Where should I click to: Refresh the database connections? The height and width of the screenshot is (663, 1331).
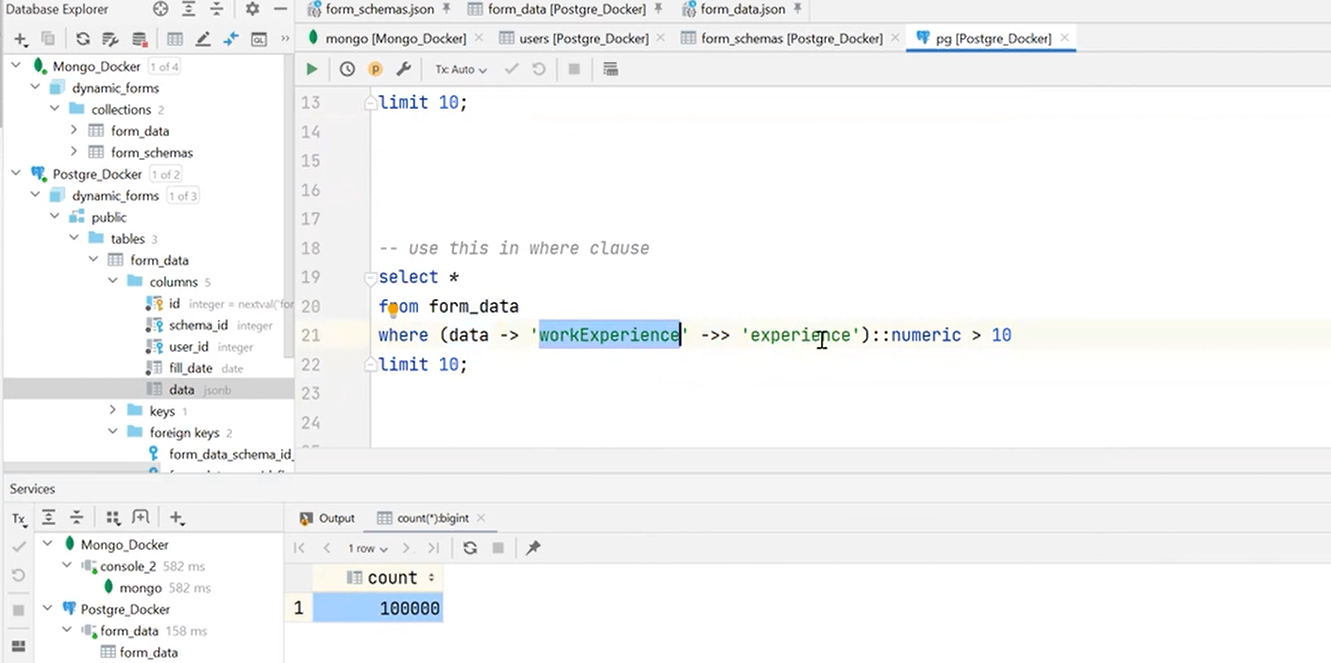(82, 39)
